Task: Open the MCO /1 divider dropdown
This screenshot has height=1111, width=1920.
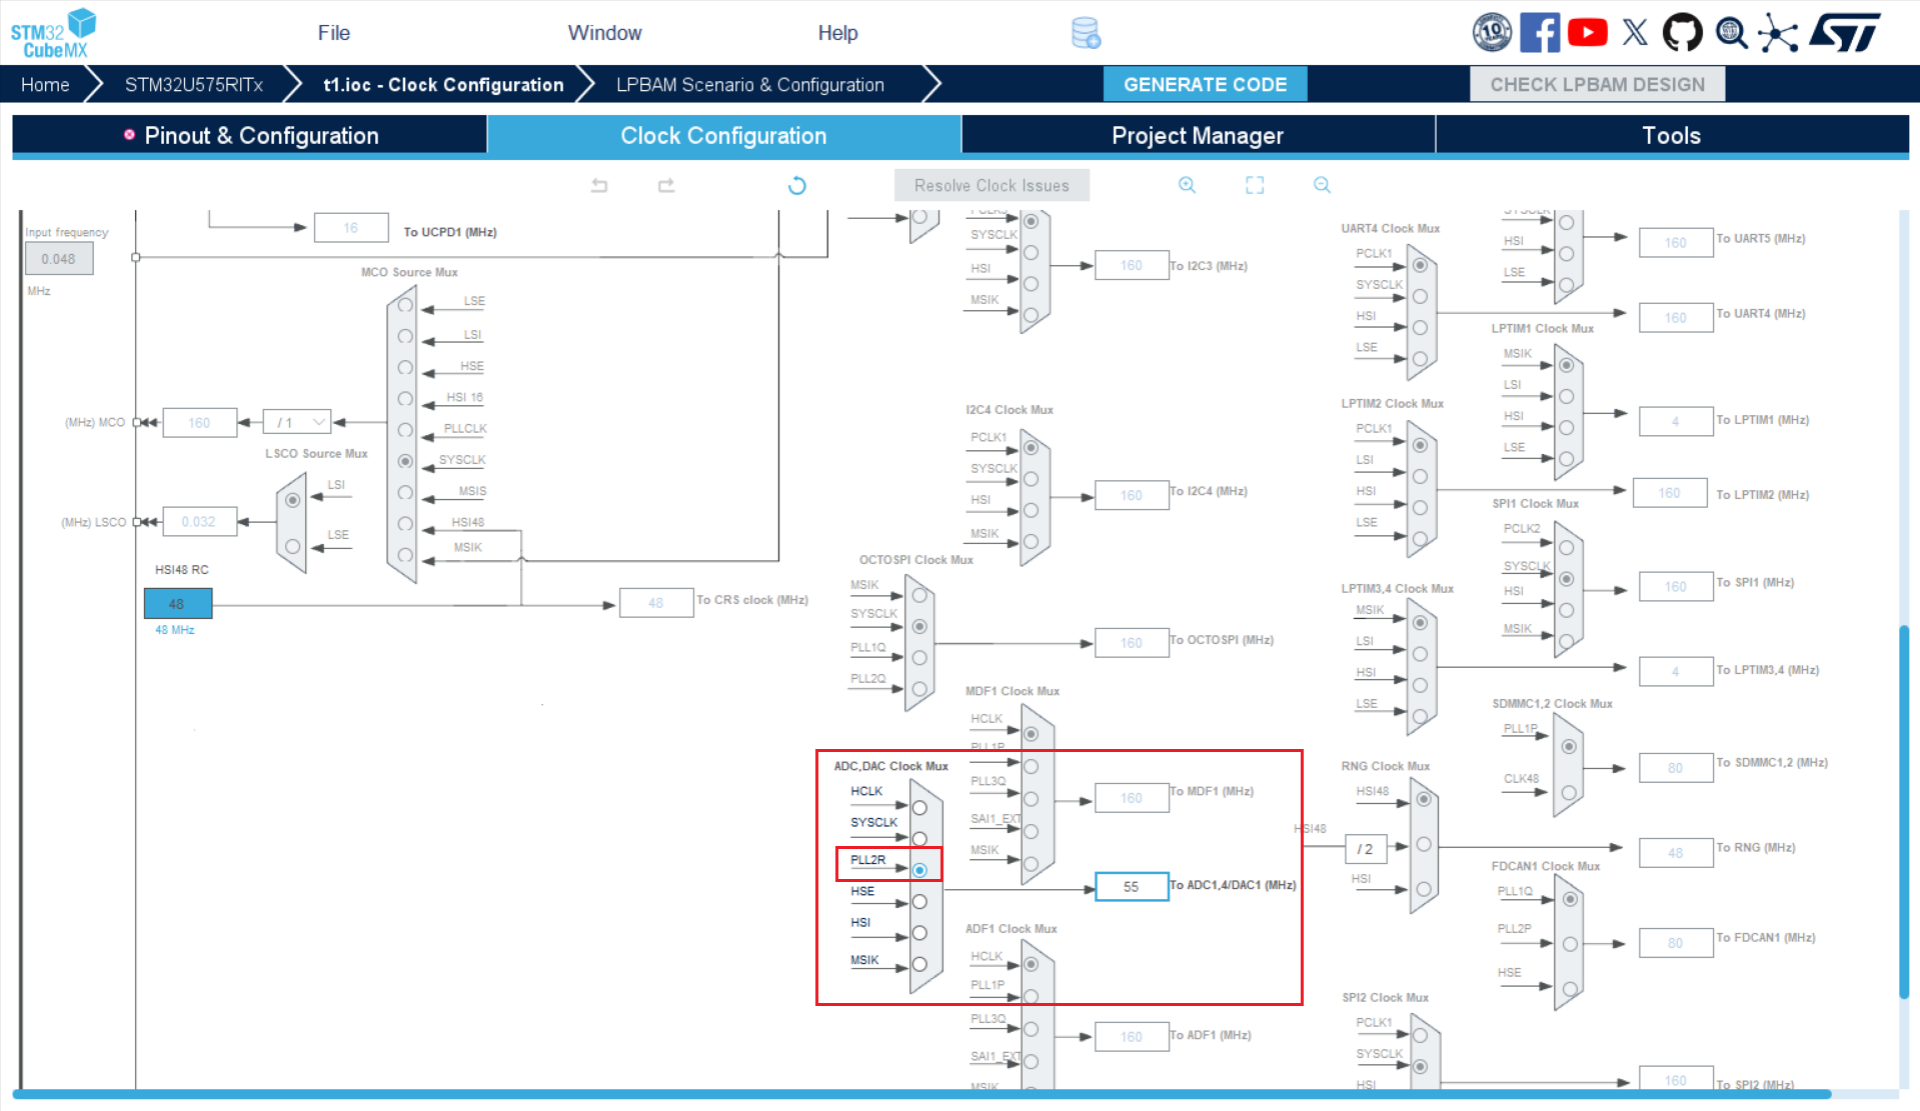Action: tap(297, 423)
